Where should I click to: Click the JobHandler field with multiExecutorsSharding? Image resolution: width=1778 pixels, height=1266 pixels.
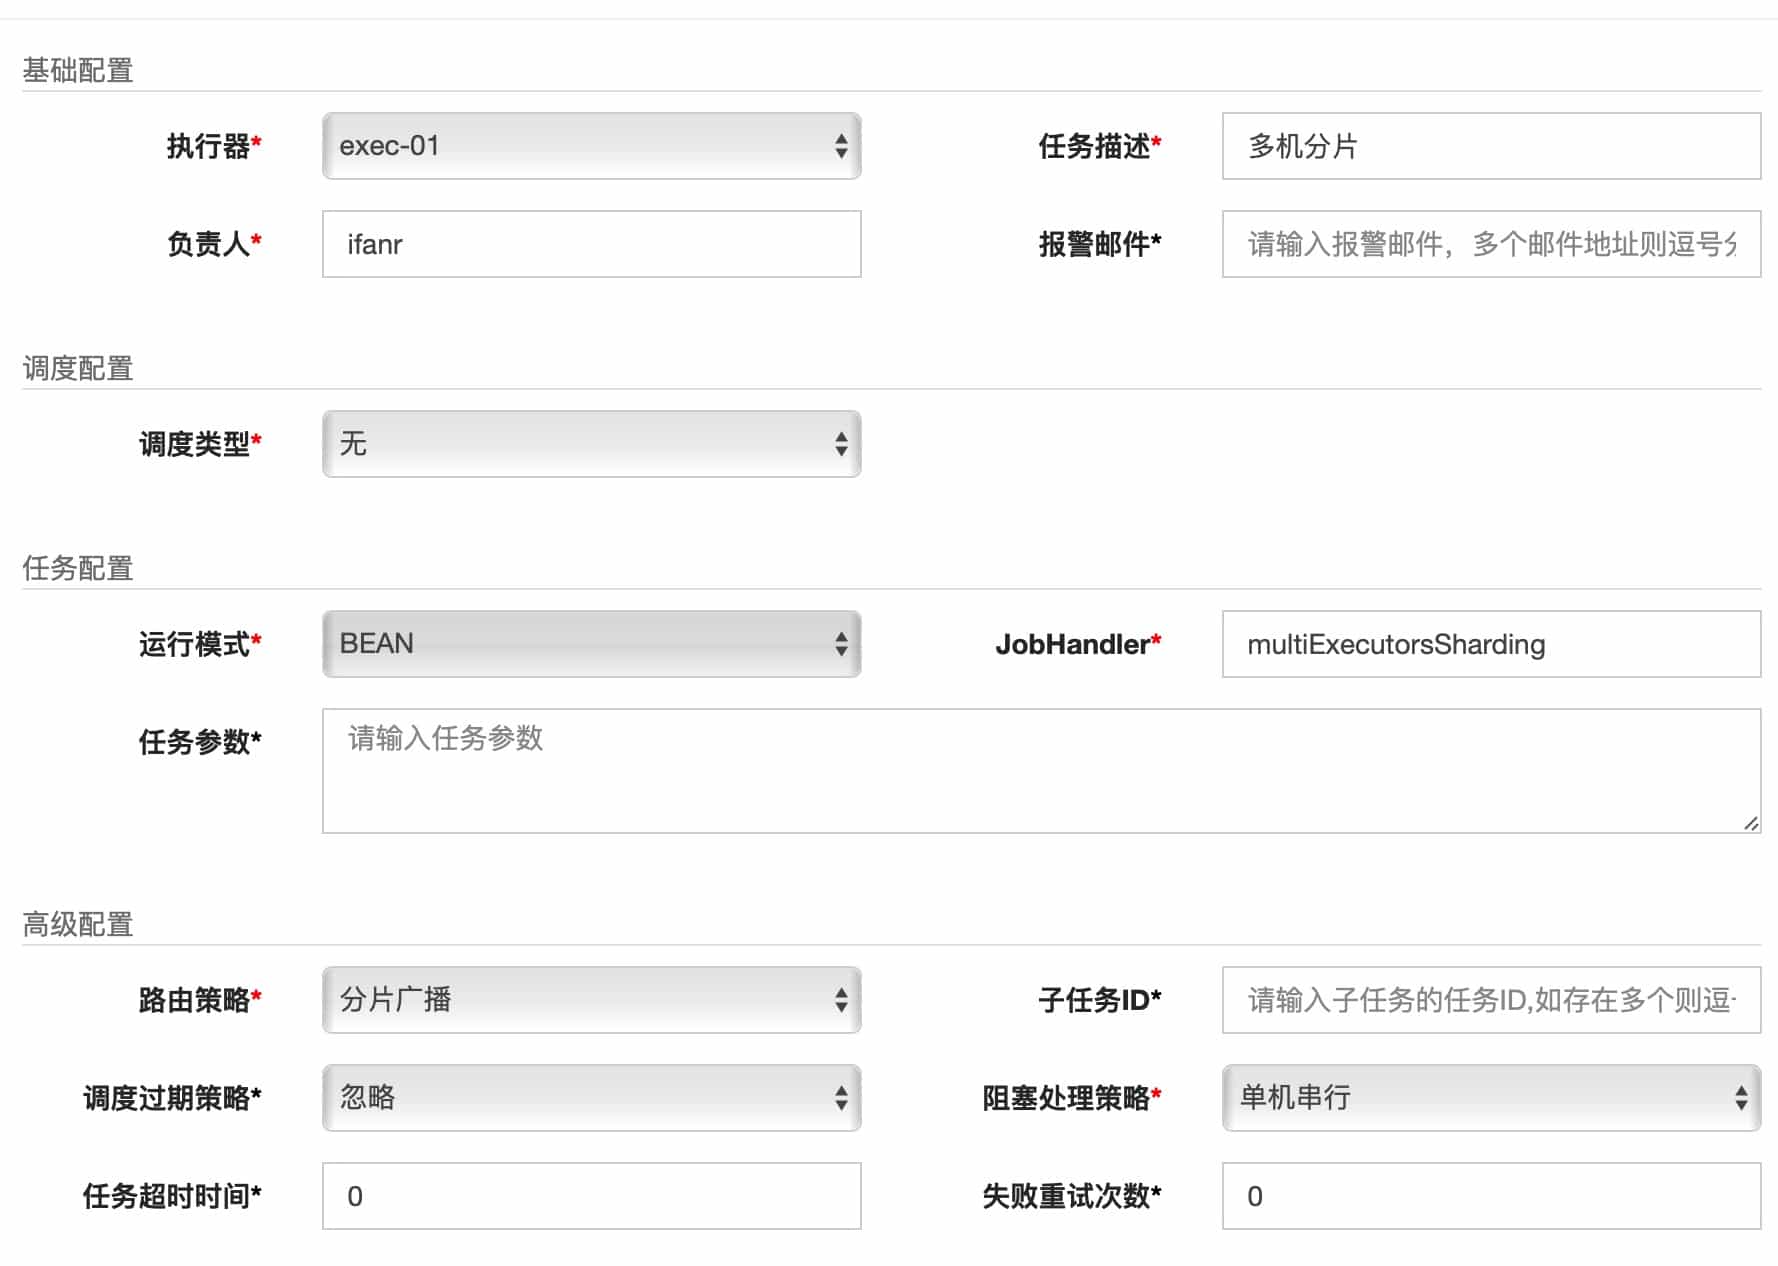(1490, 644)
